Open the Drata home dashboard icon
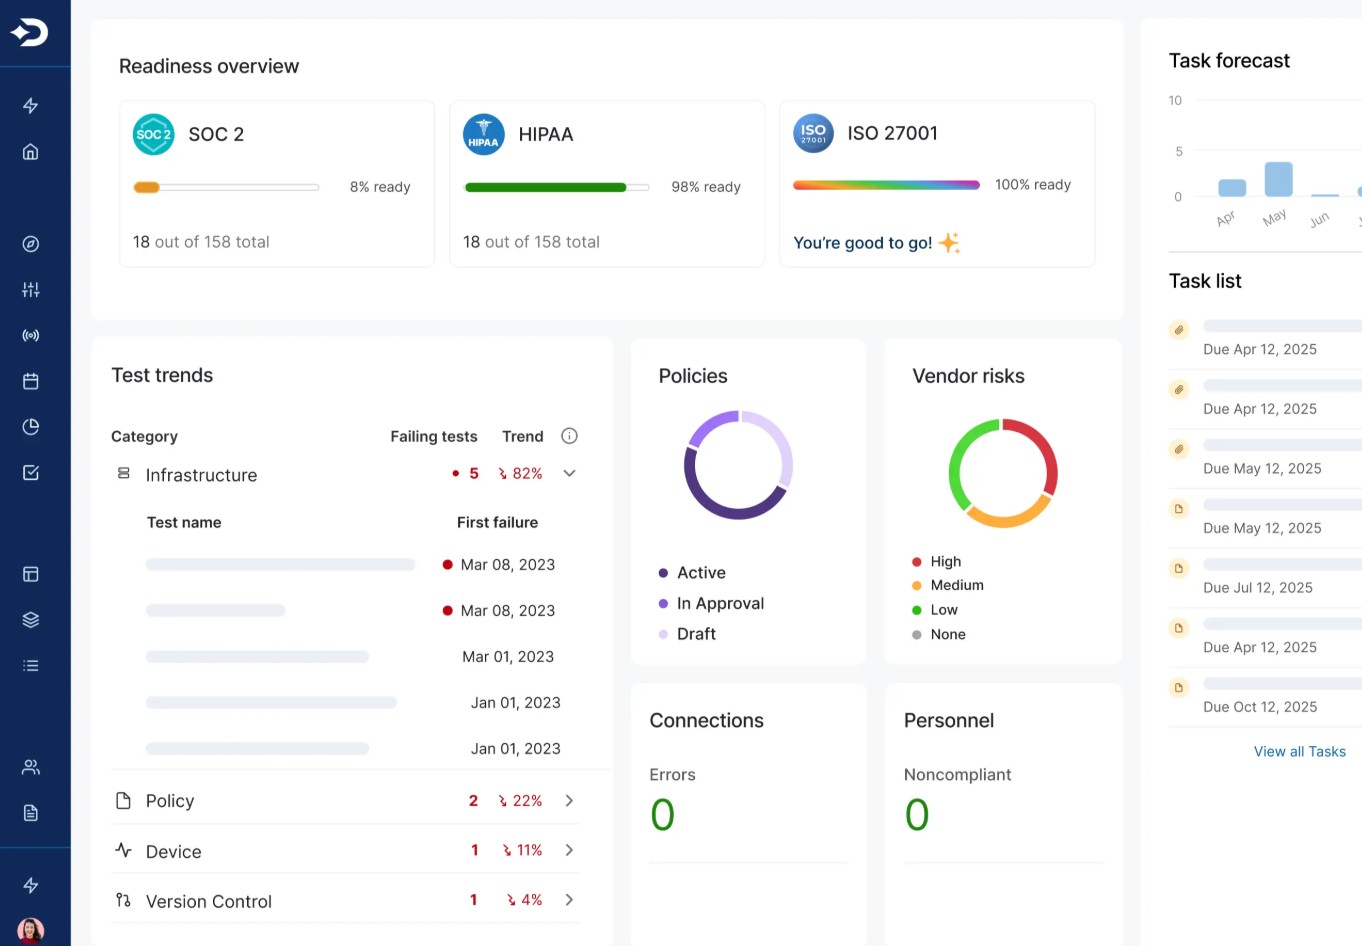1362x946 pixels. 30,151
